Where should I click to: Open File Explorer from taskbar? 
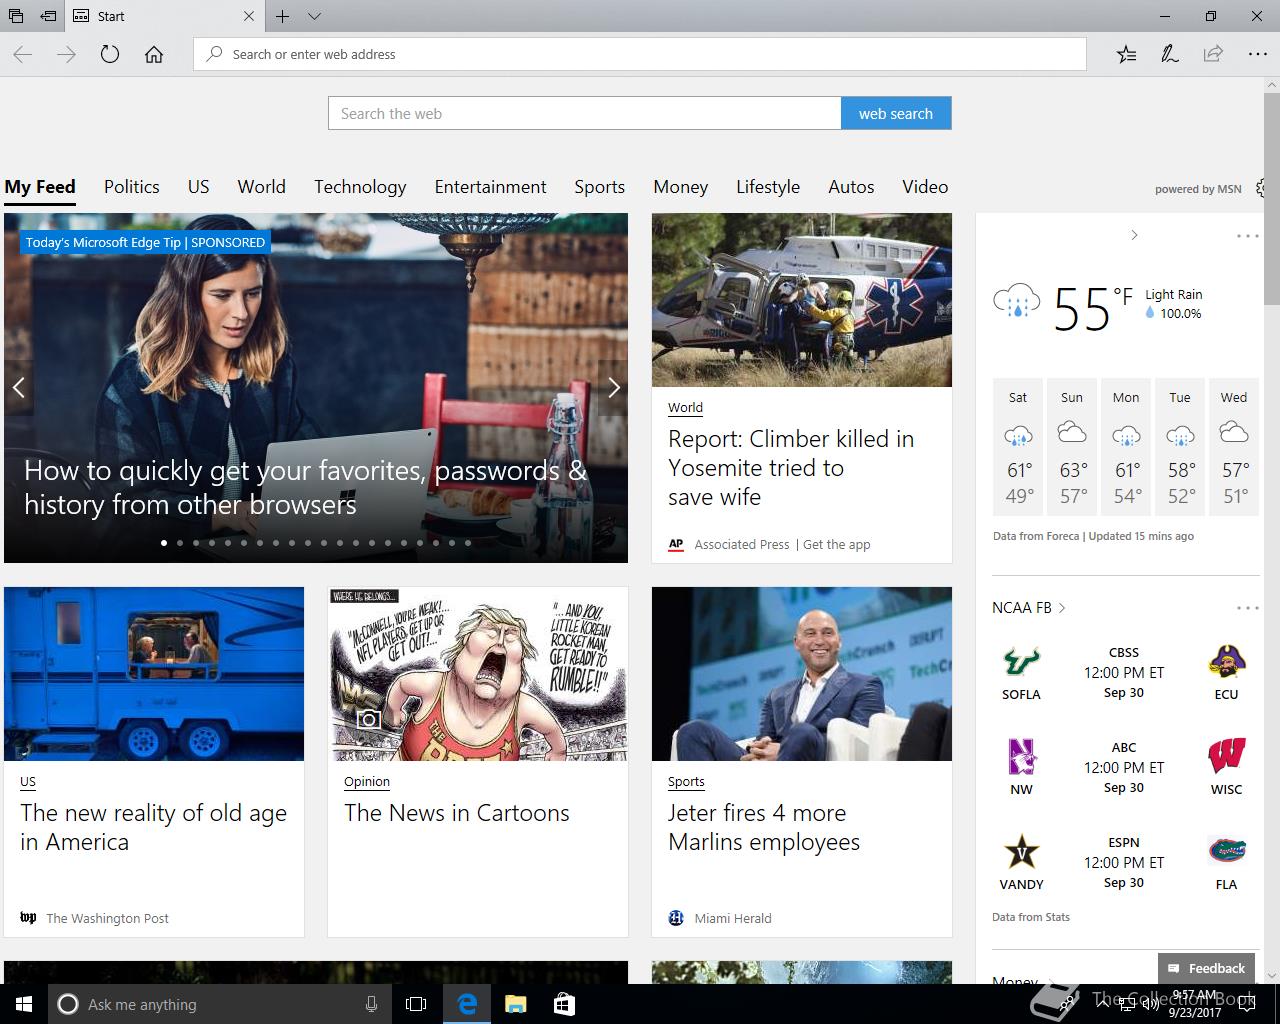pos(515,1004)
